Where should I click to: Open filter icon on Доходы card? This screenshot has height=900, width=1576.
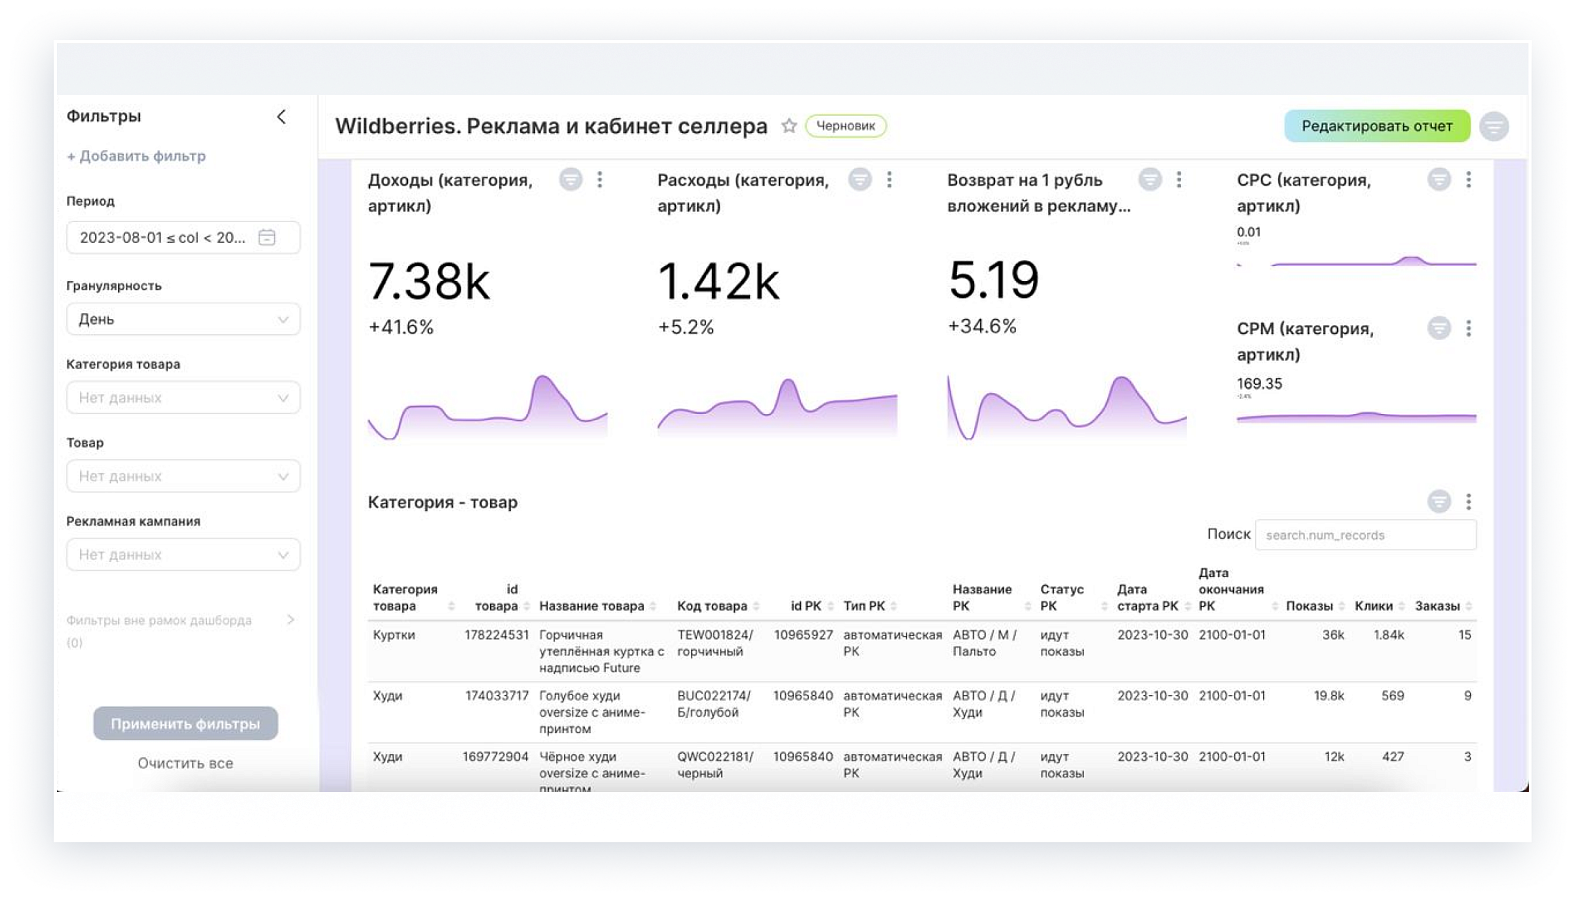pos(570,180)
